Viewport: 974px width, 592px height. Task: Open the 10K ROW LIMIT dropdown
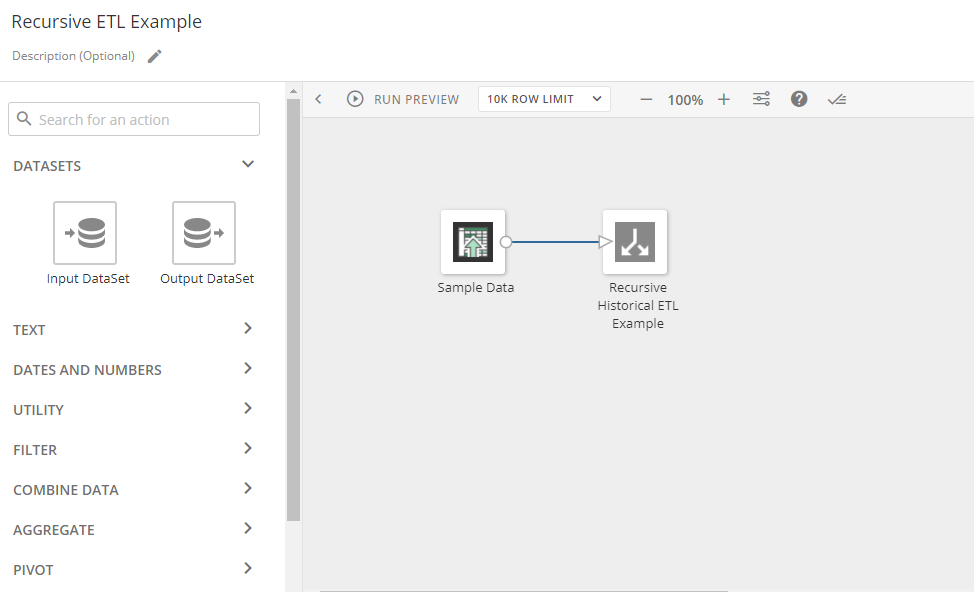(x=544, y=99)
